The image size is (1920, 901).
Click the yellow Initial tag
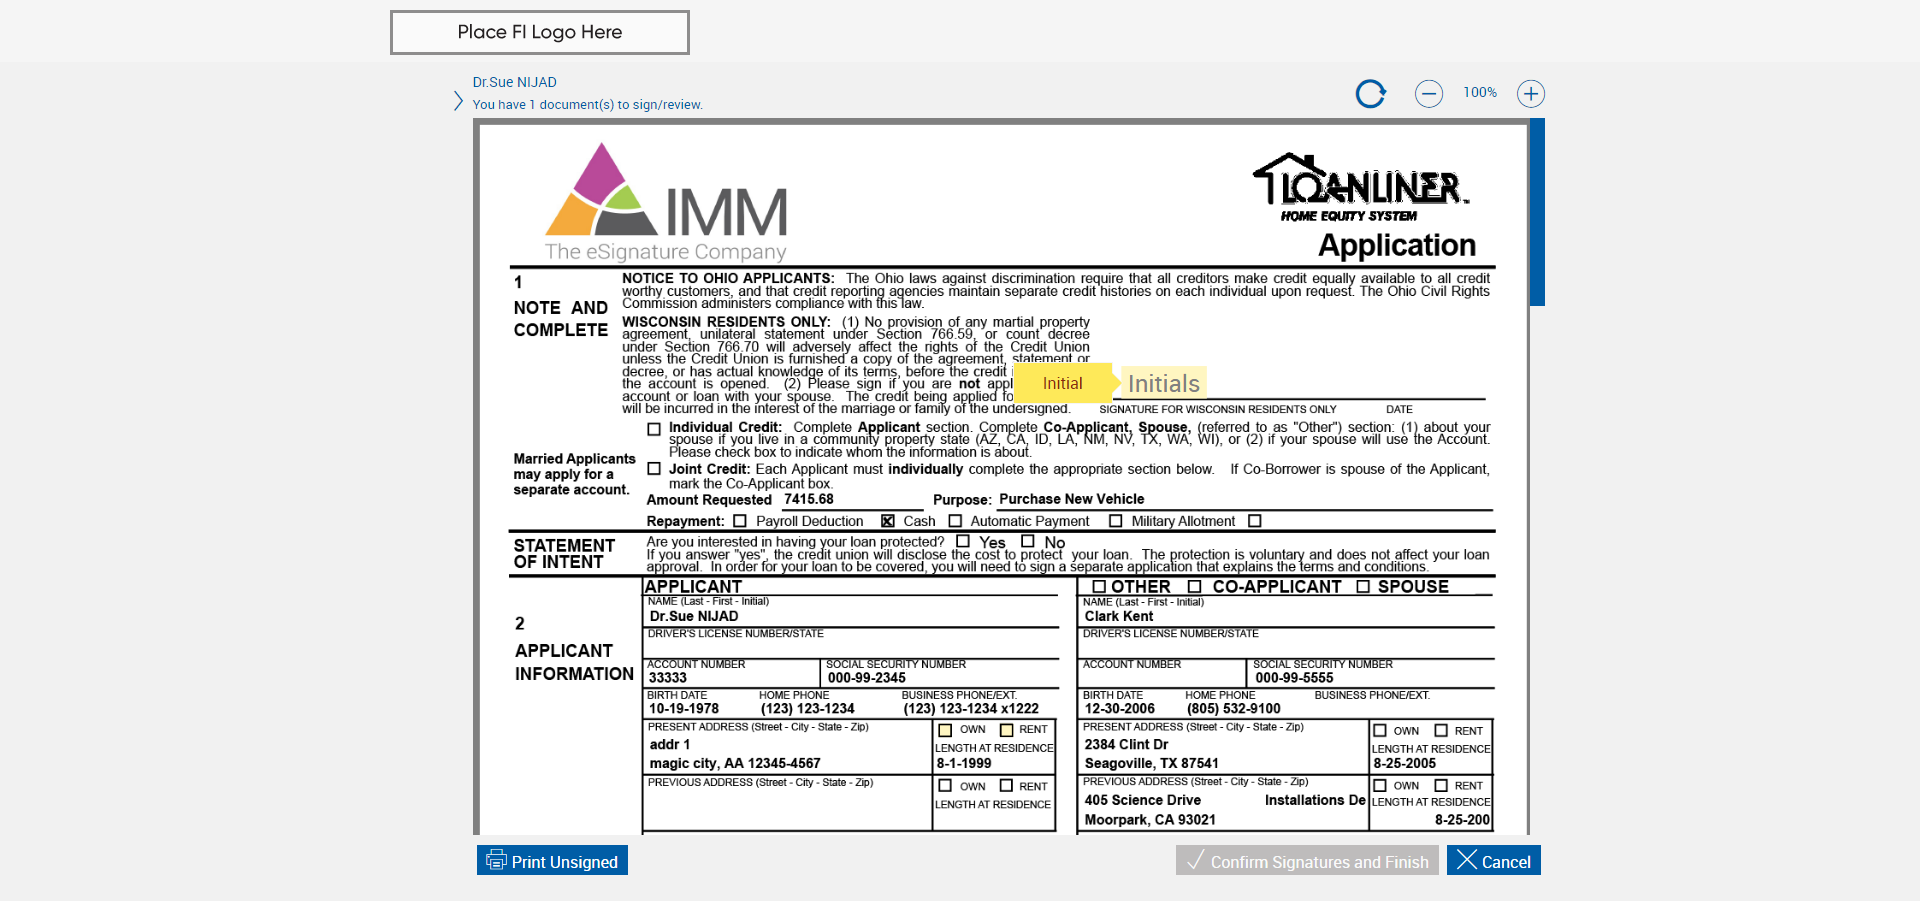[1062, 383]
